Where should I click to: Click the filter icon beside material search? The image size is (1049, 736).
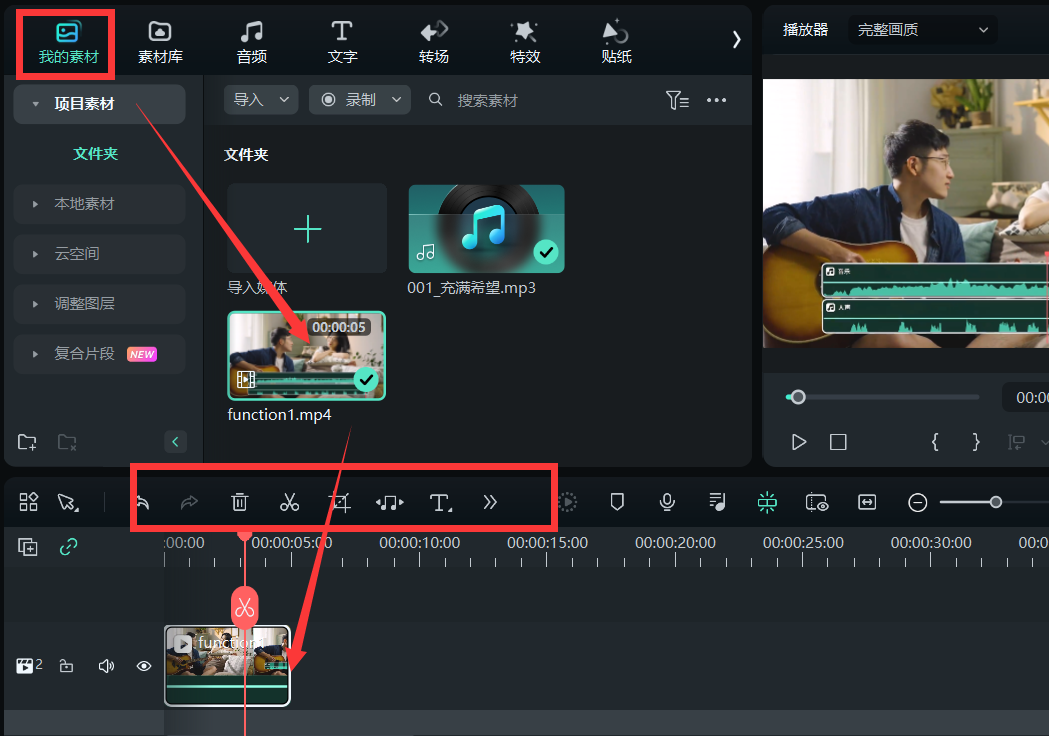click(x=677, y=100)
